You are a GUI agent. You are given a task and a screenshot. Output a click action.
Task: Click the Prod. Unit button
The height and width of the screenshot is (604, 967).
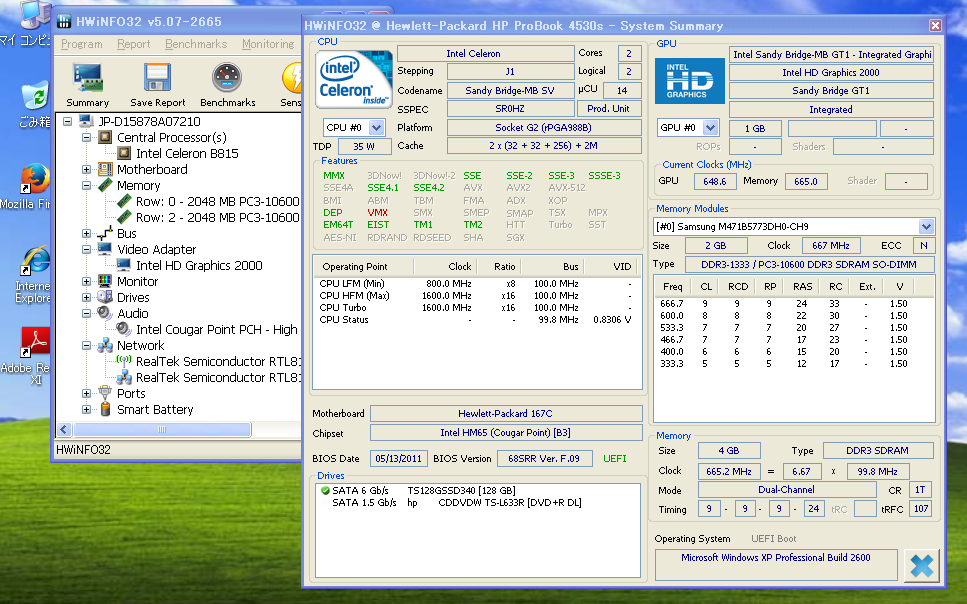[609, 109]
